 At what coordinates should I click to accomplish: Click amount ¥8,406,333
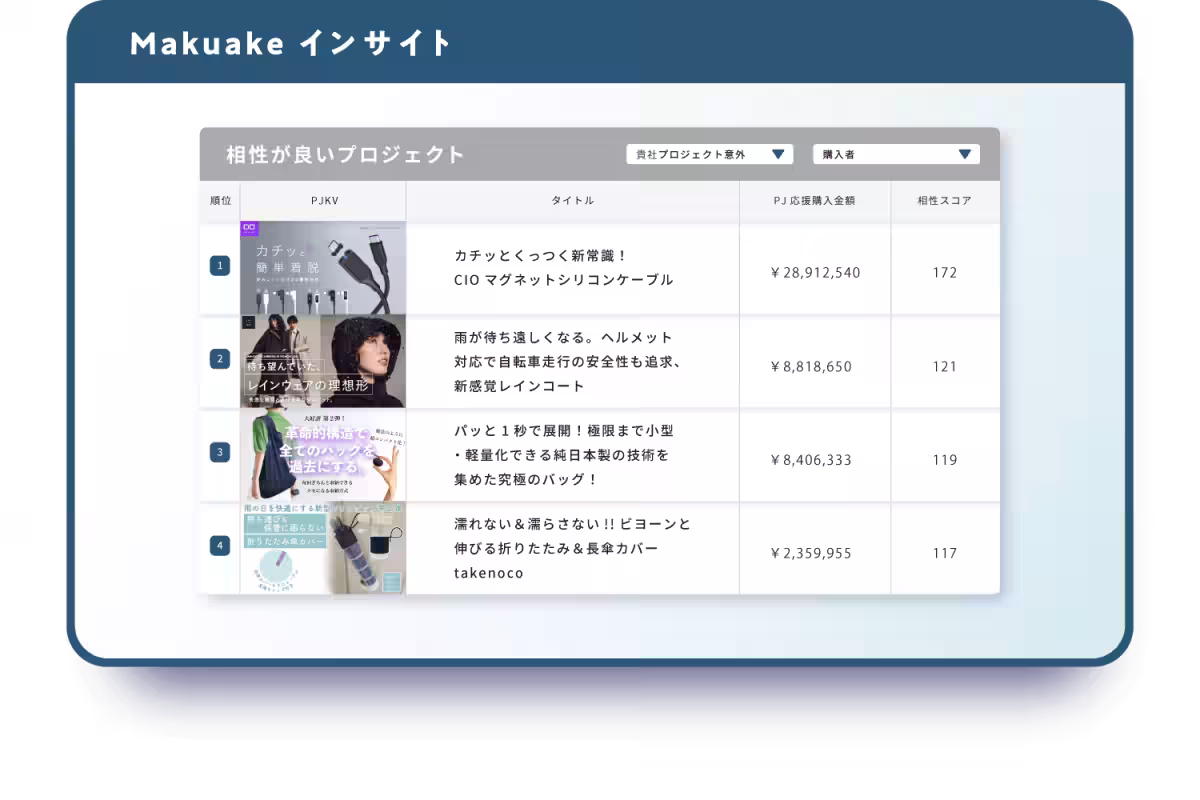coord(811,460)
